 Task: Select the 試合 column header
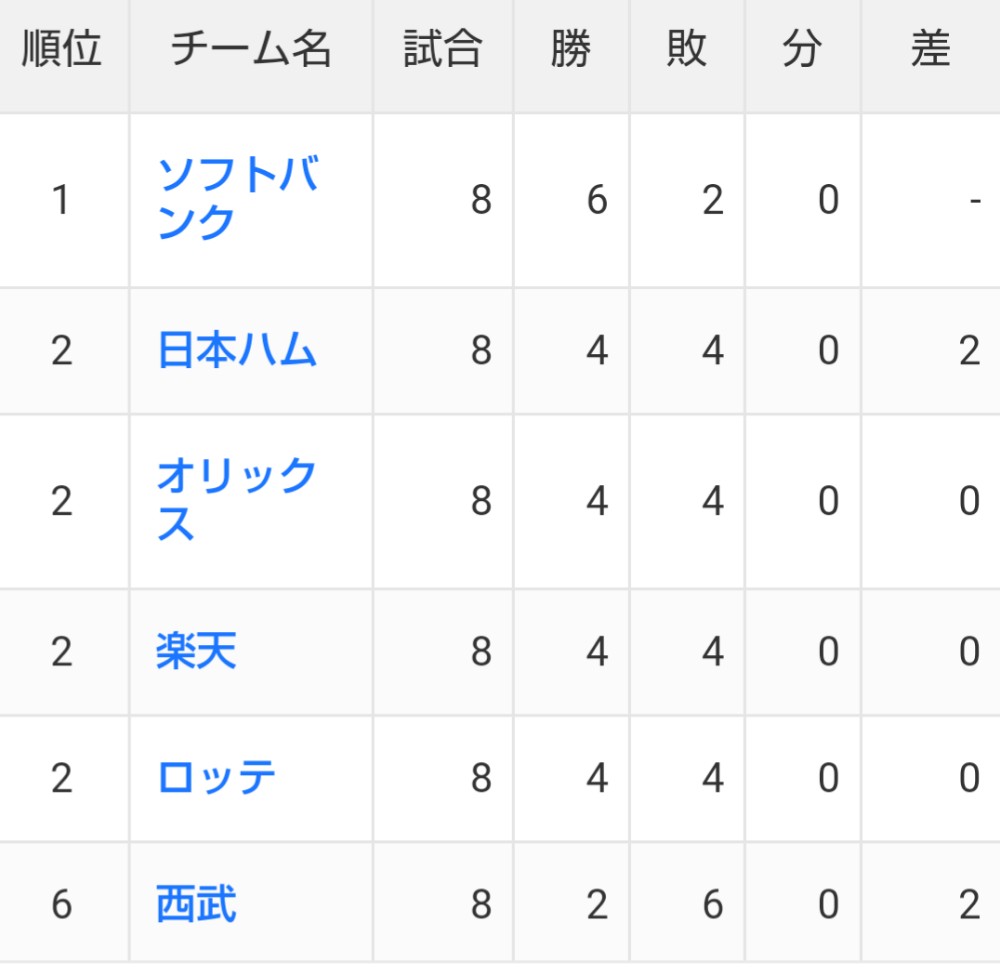tap(443, 50)
